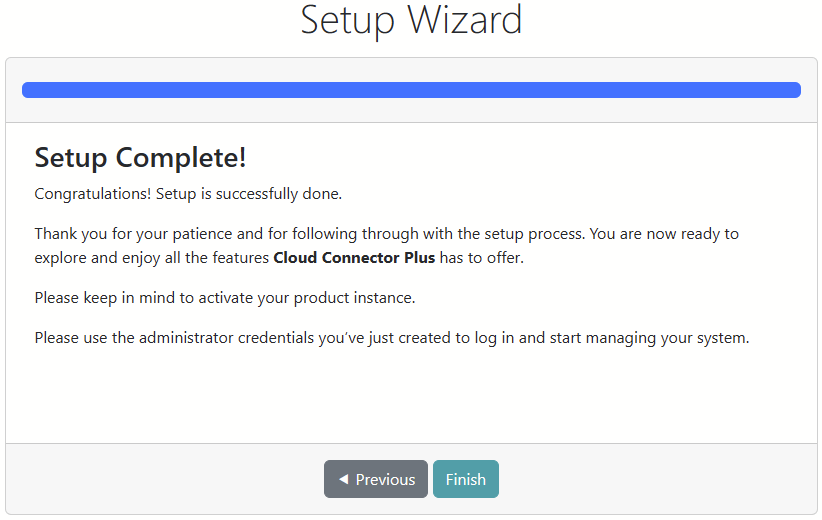
Task: Click the "explore and enjoy all the features" text
Action: coord(151,258)
